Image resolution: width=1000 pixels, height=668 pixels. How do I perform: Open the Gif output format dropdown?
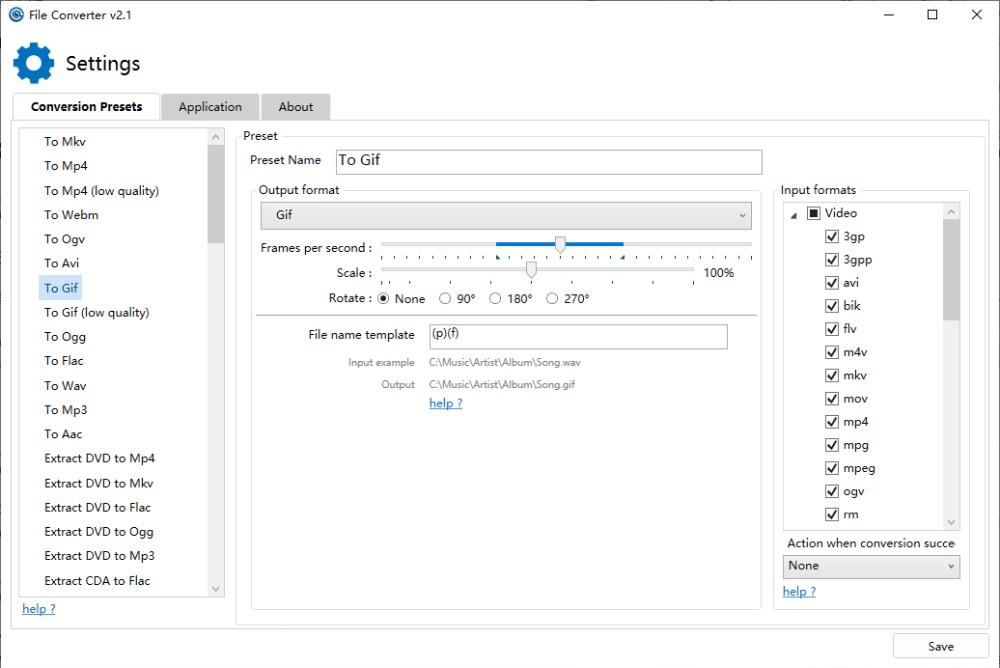point(505,215)
